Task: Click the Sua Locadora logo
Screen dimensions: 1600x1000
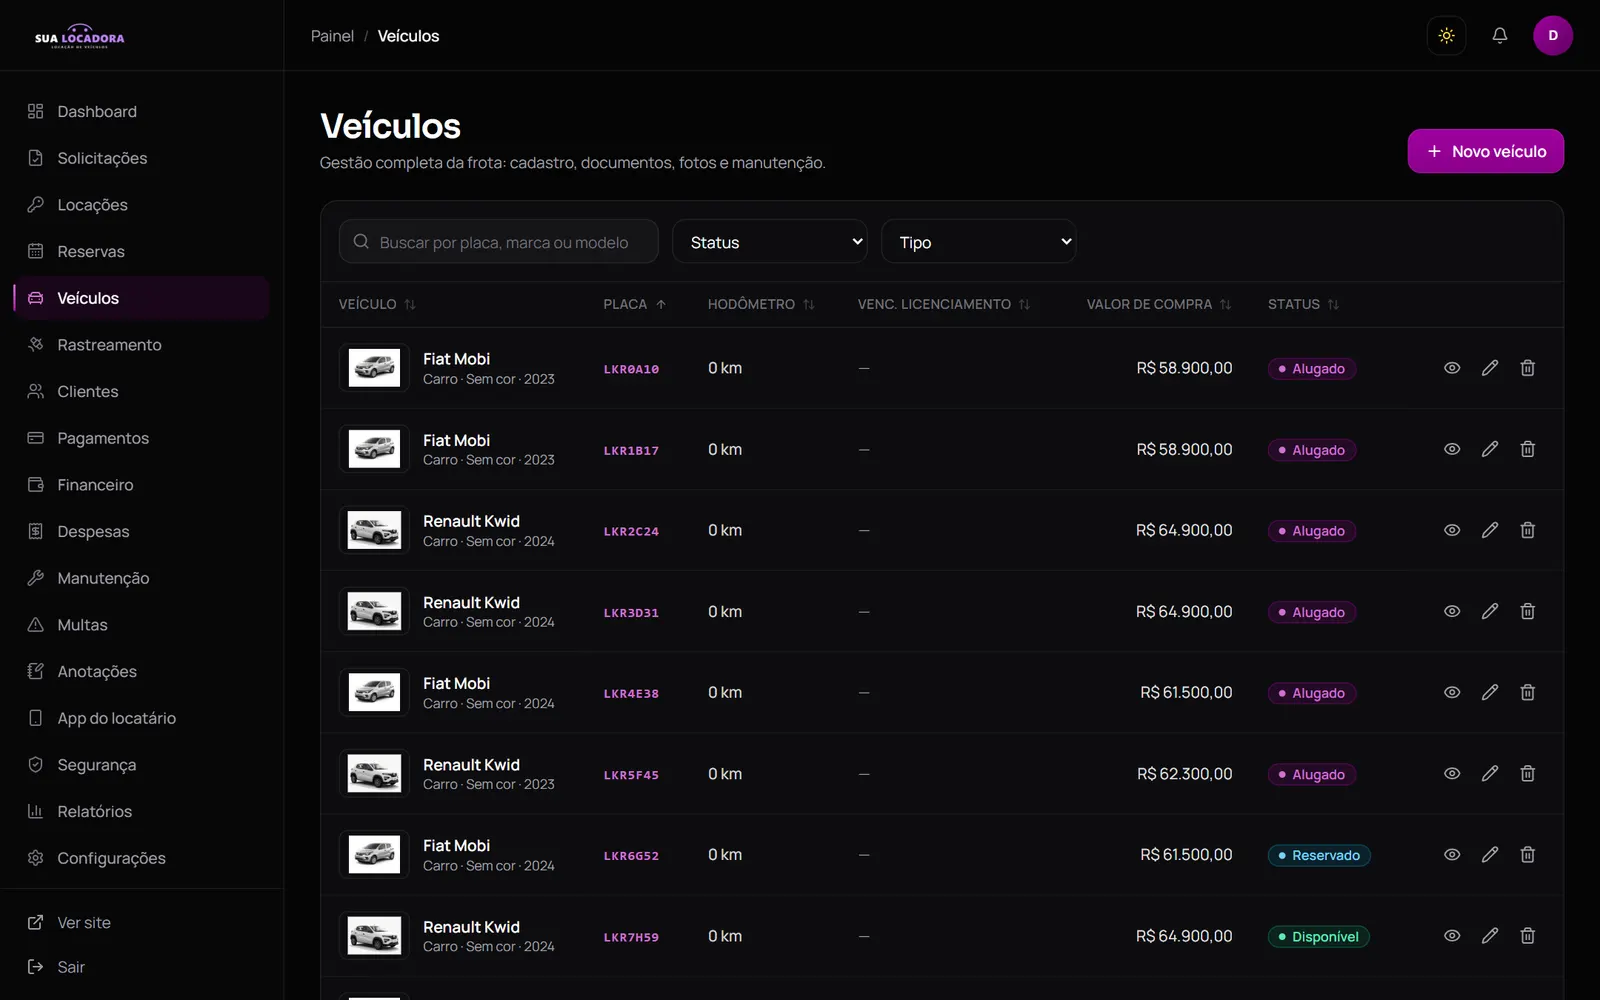Action: point(80,37)
